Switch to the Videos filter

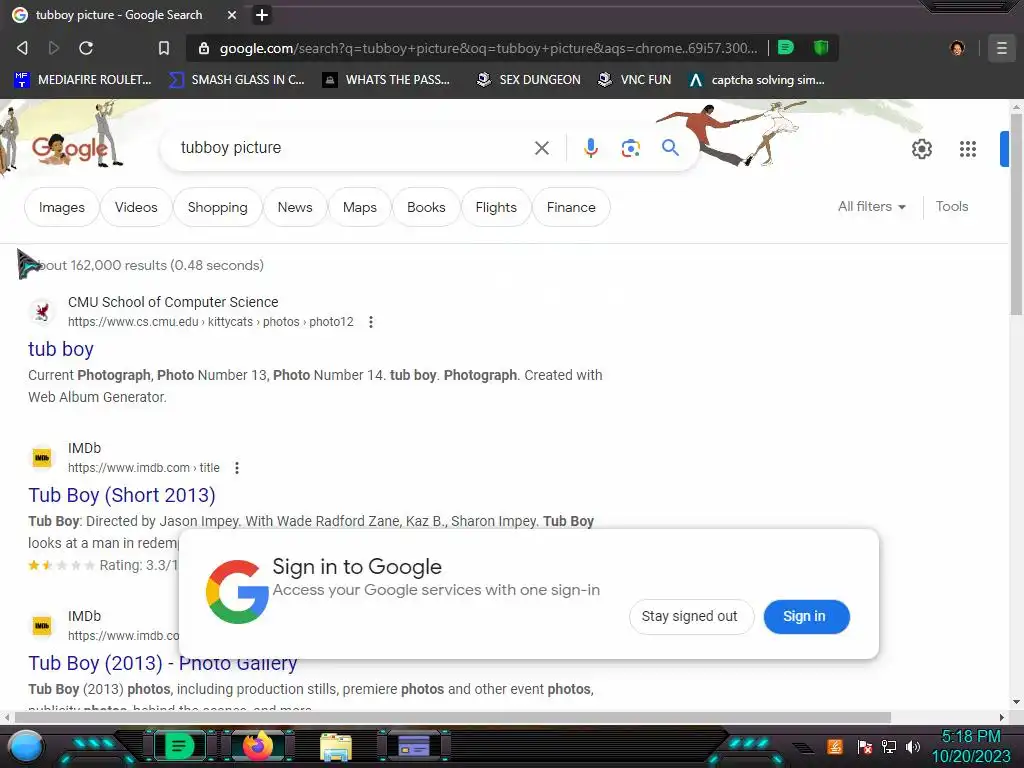(136, 207)
